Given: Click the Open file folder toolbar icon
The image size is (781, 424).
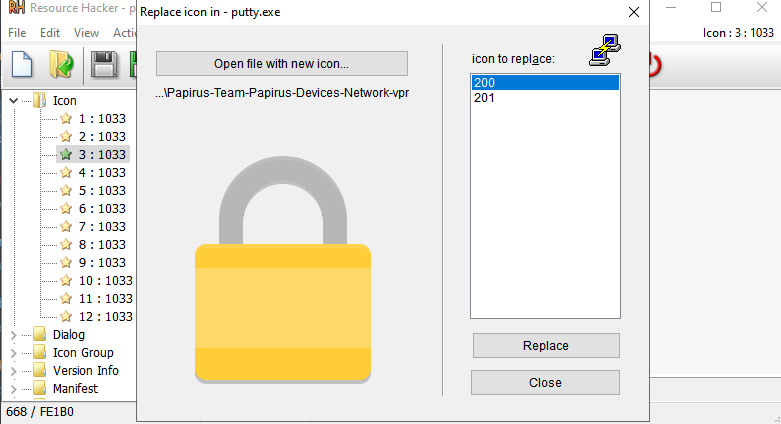Looking at the screenshot, I should coord(61,66).
